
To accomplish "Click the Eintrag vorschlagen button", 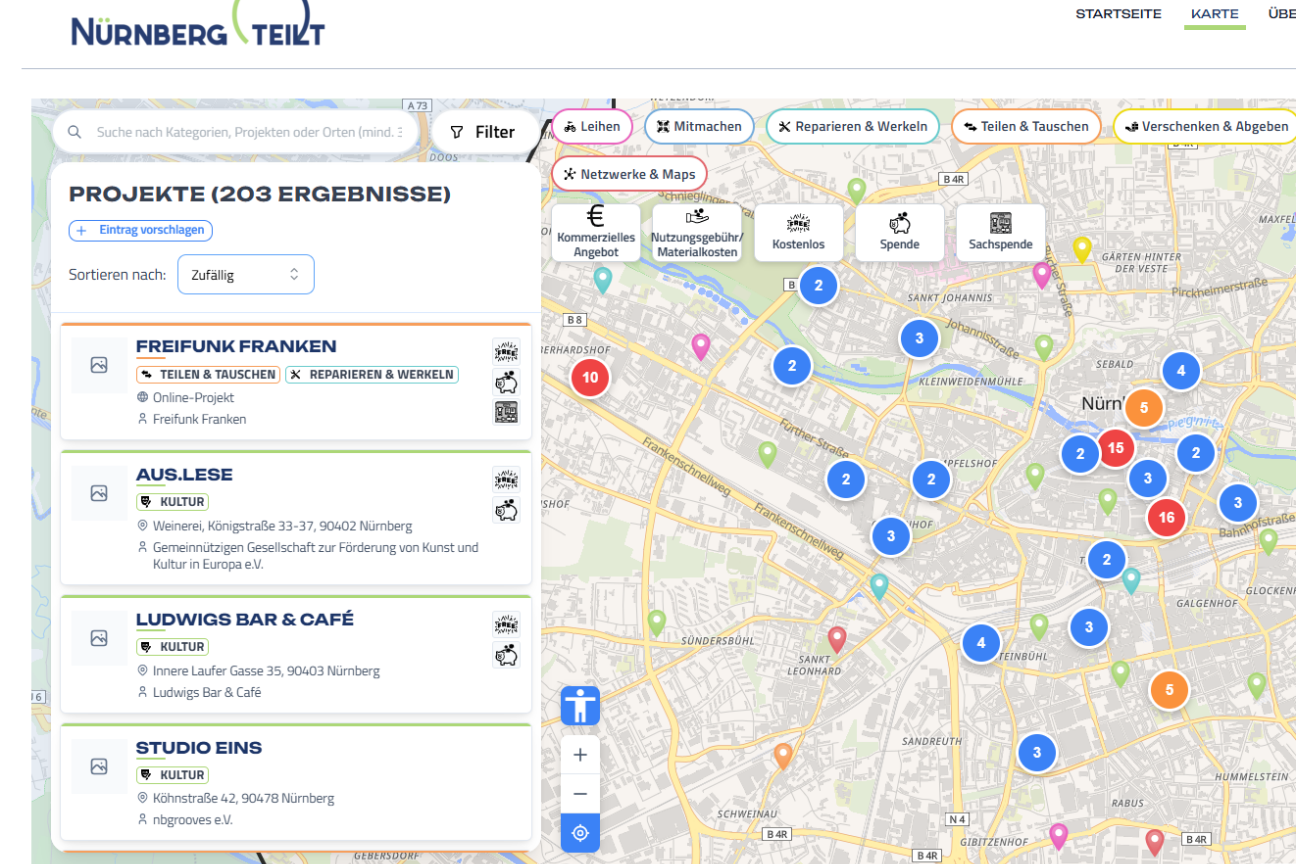I will coord(140,230).
